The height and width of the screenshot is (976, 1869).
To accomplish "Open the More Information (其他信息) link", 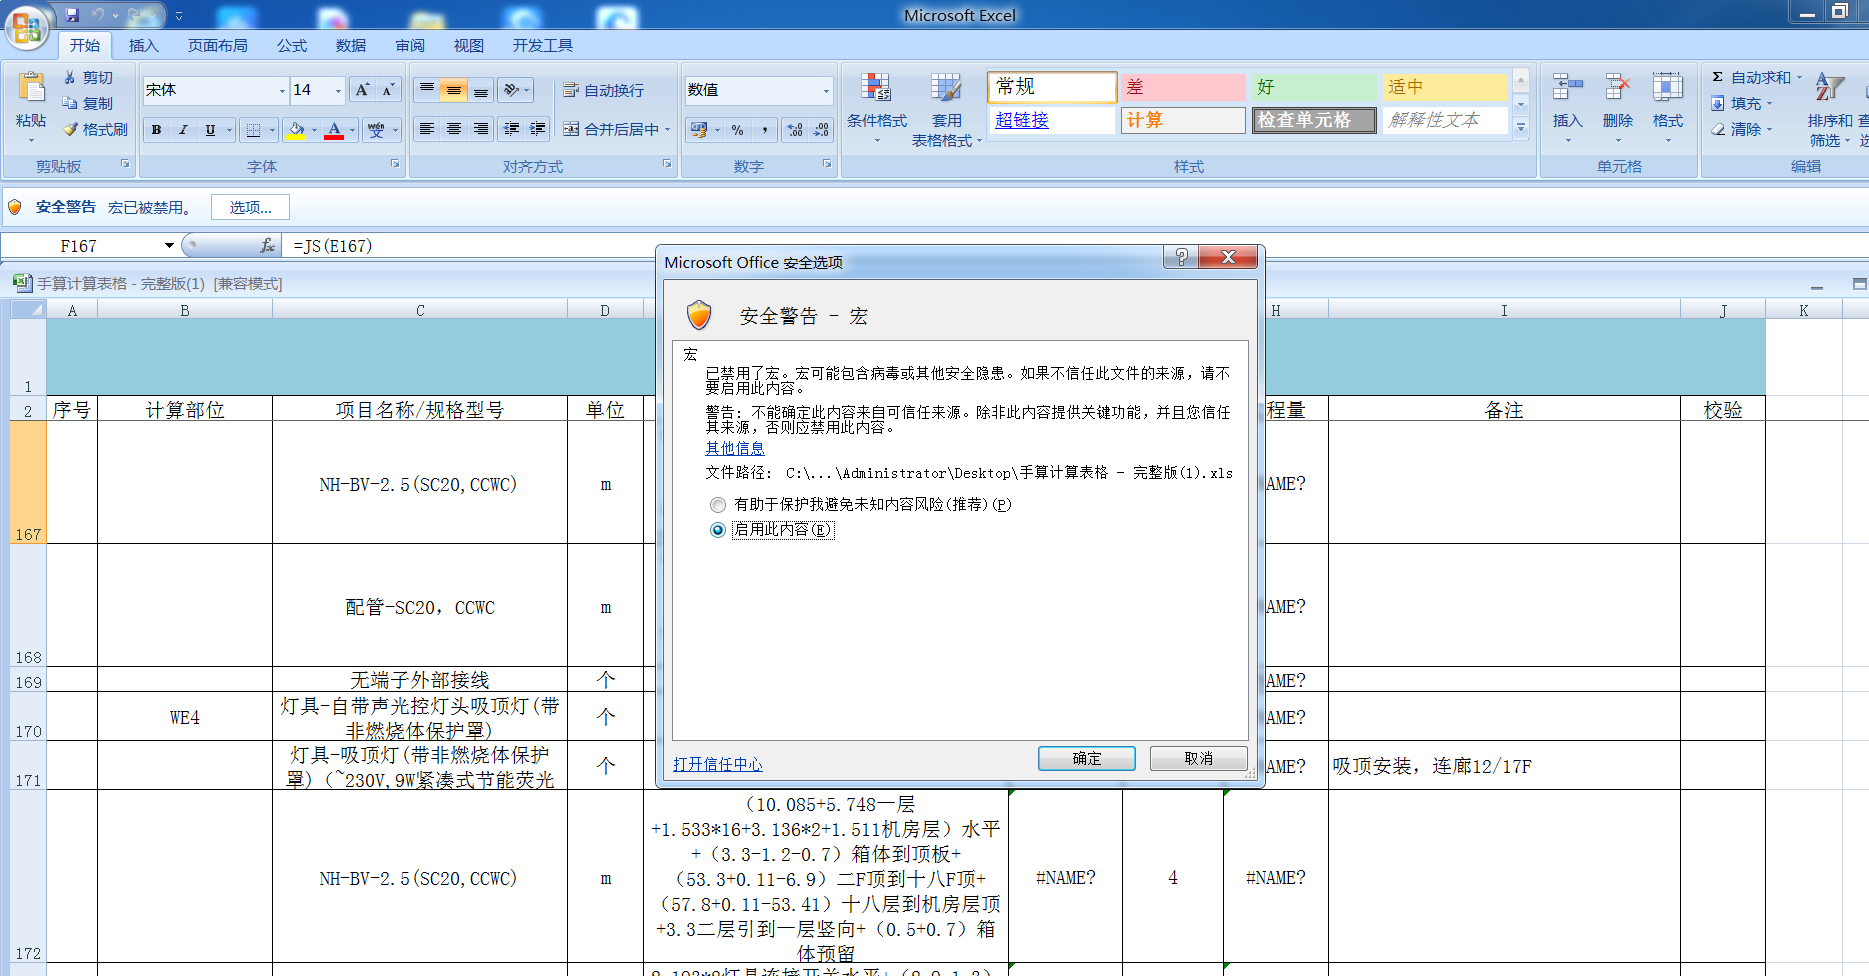I will coord(735,448).
